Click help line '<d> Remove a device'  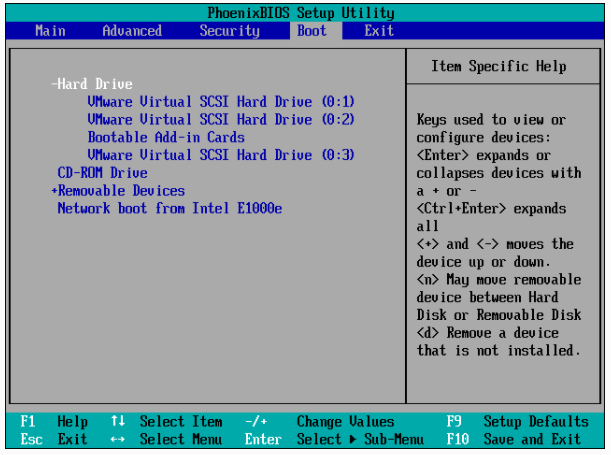(x=487, y=333)
